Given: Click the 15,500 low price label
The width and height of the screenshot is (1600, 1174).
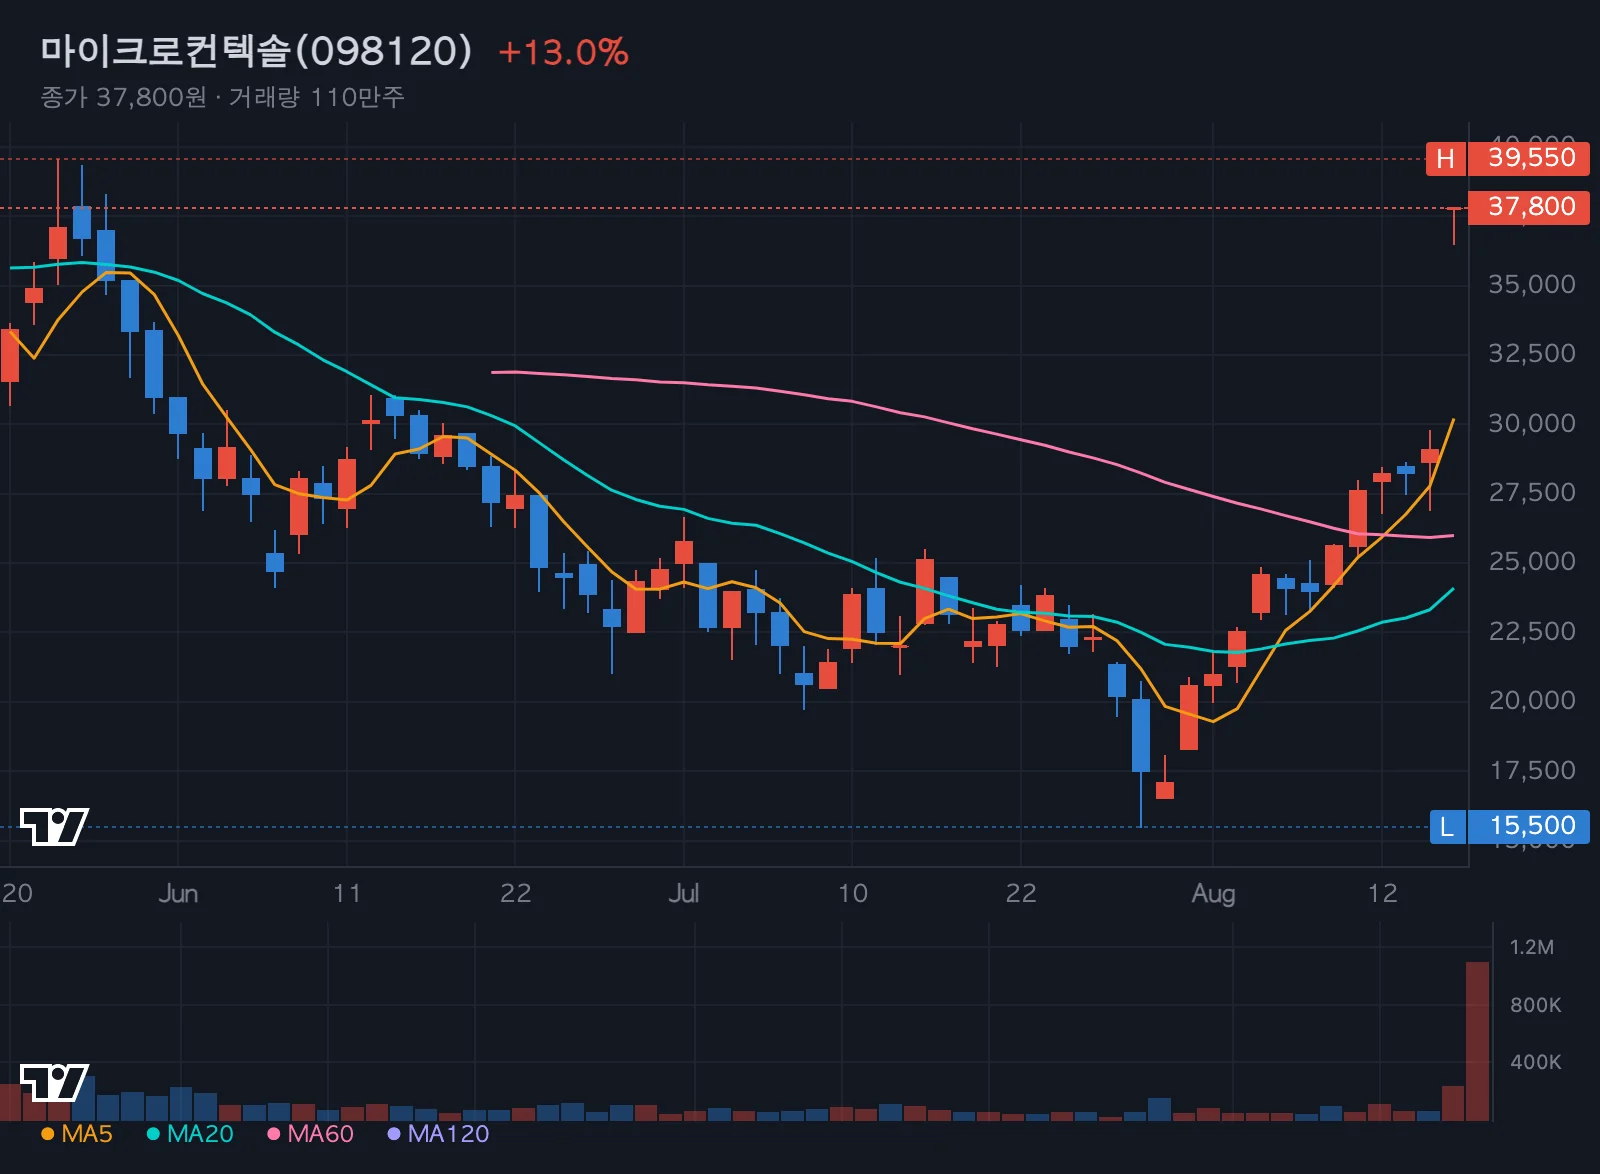Looking at the screenshot, I should [x=1529, y=826].
